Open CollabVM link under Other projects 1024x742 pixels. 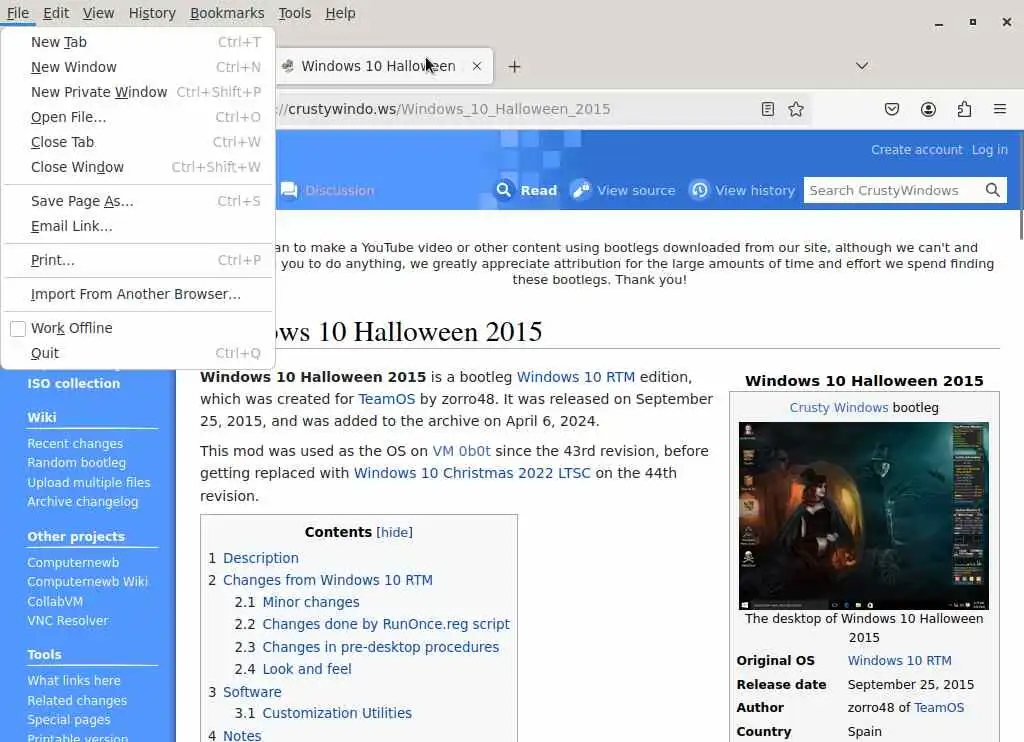point(55,602)
